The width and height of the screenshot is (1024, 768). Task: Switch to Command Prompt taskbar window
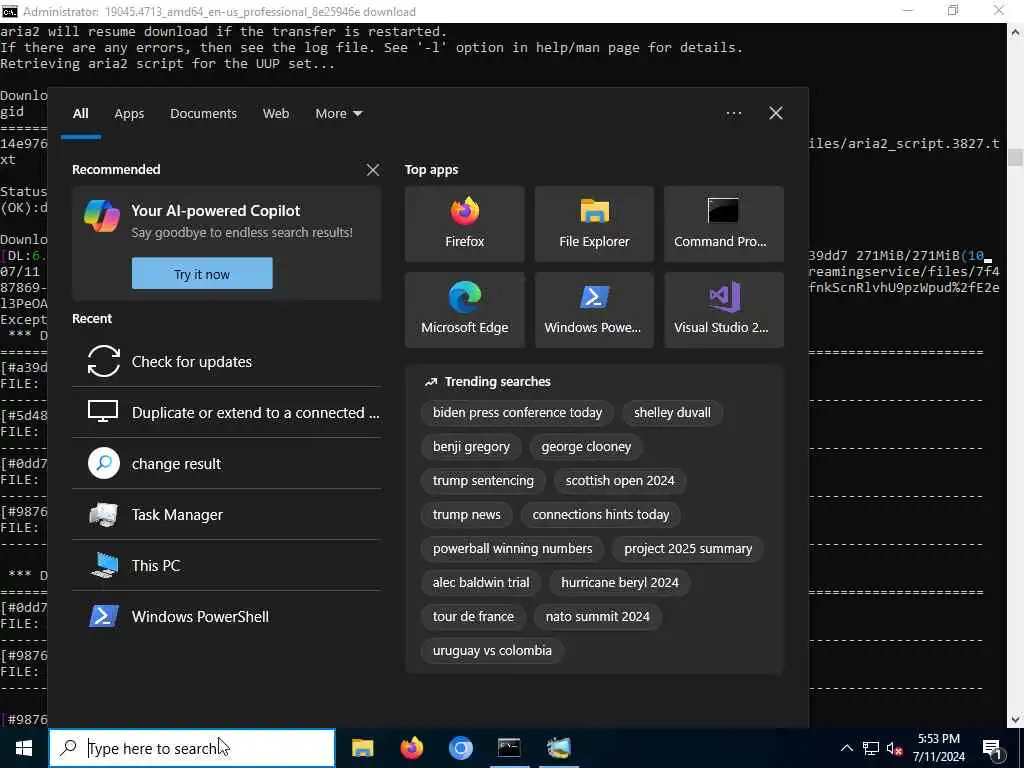click(x=509, y=748)
